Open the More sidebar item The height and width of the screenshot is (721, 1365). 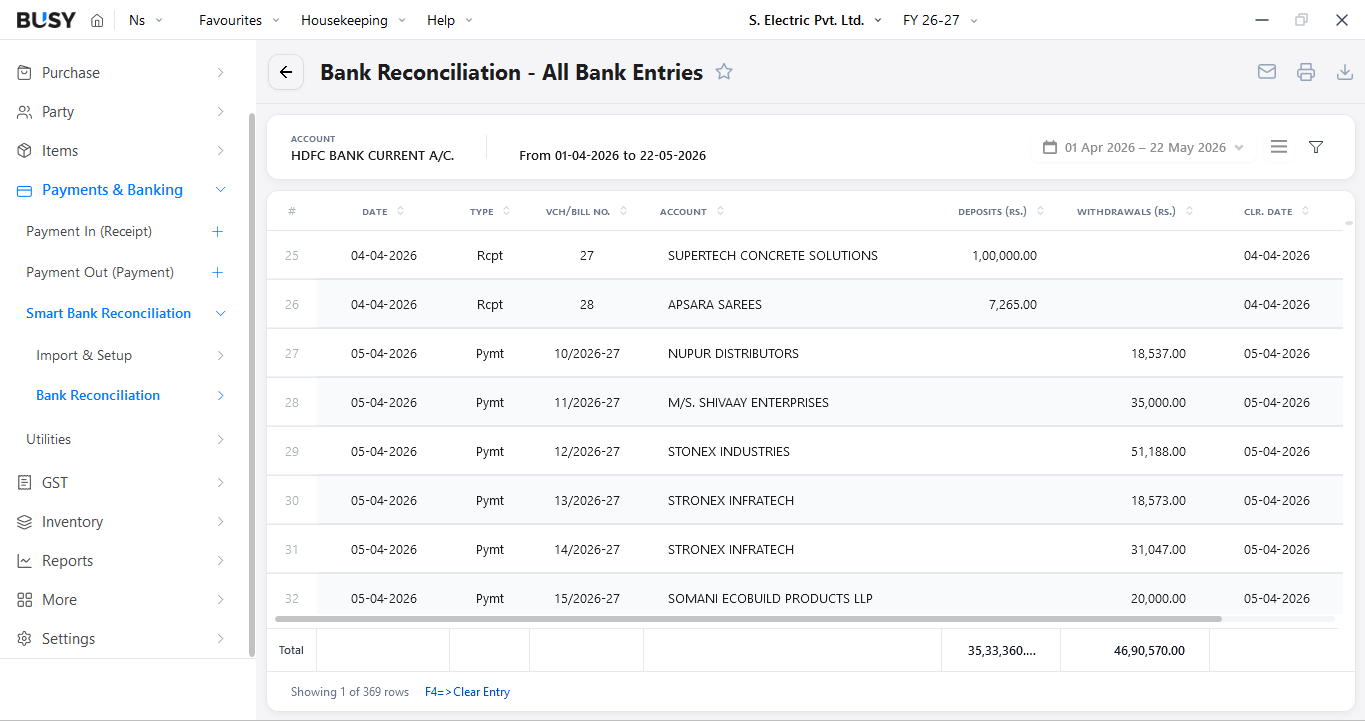(59, 600)
